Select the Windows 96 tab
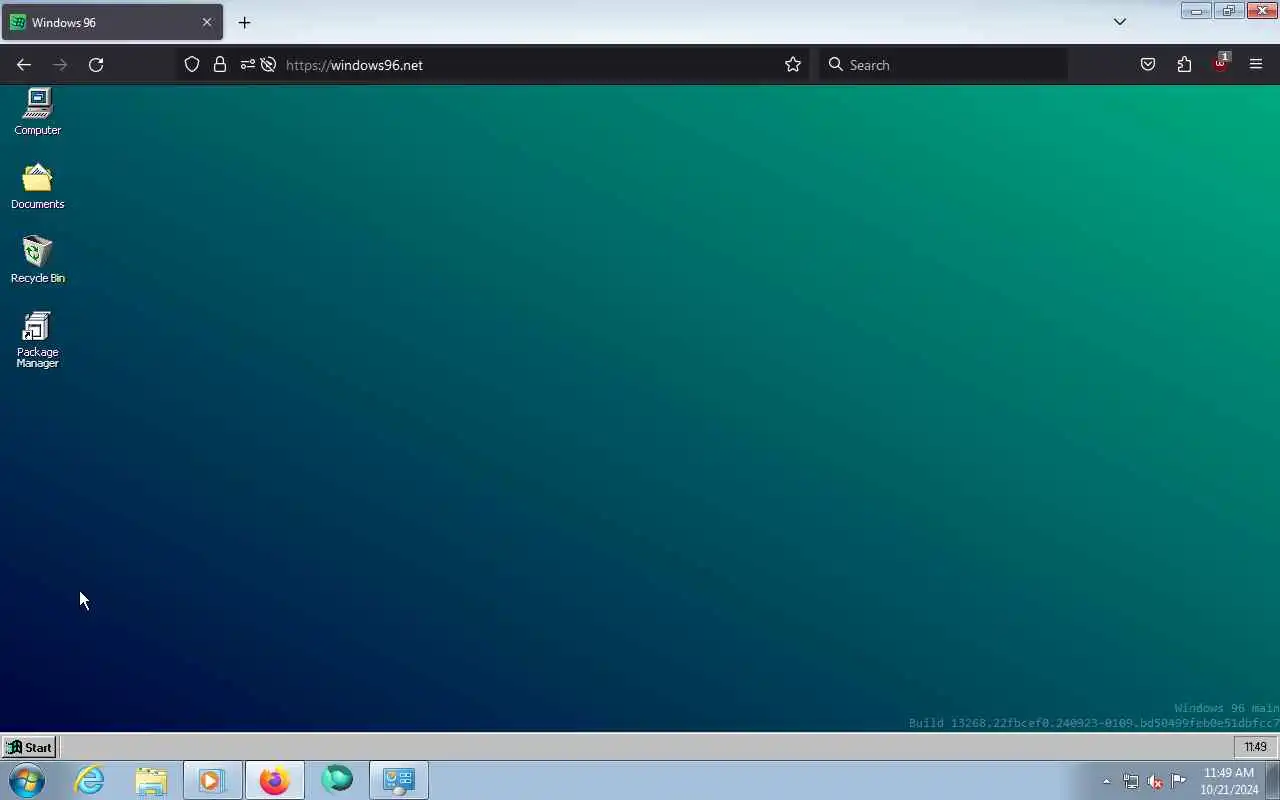Viewport: 1280px width, 800px height. (x=112, y=22)
